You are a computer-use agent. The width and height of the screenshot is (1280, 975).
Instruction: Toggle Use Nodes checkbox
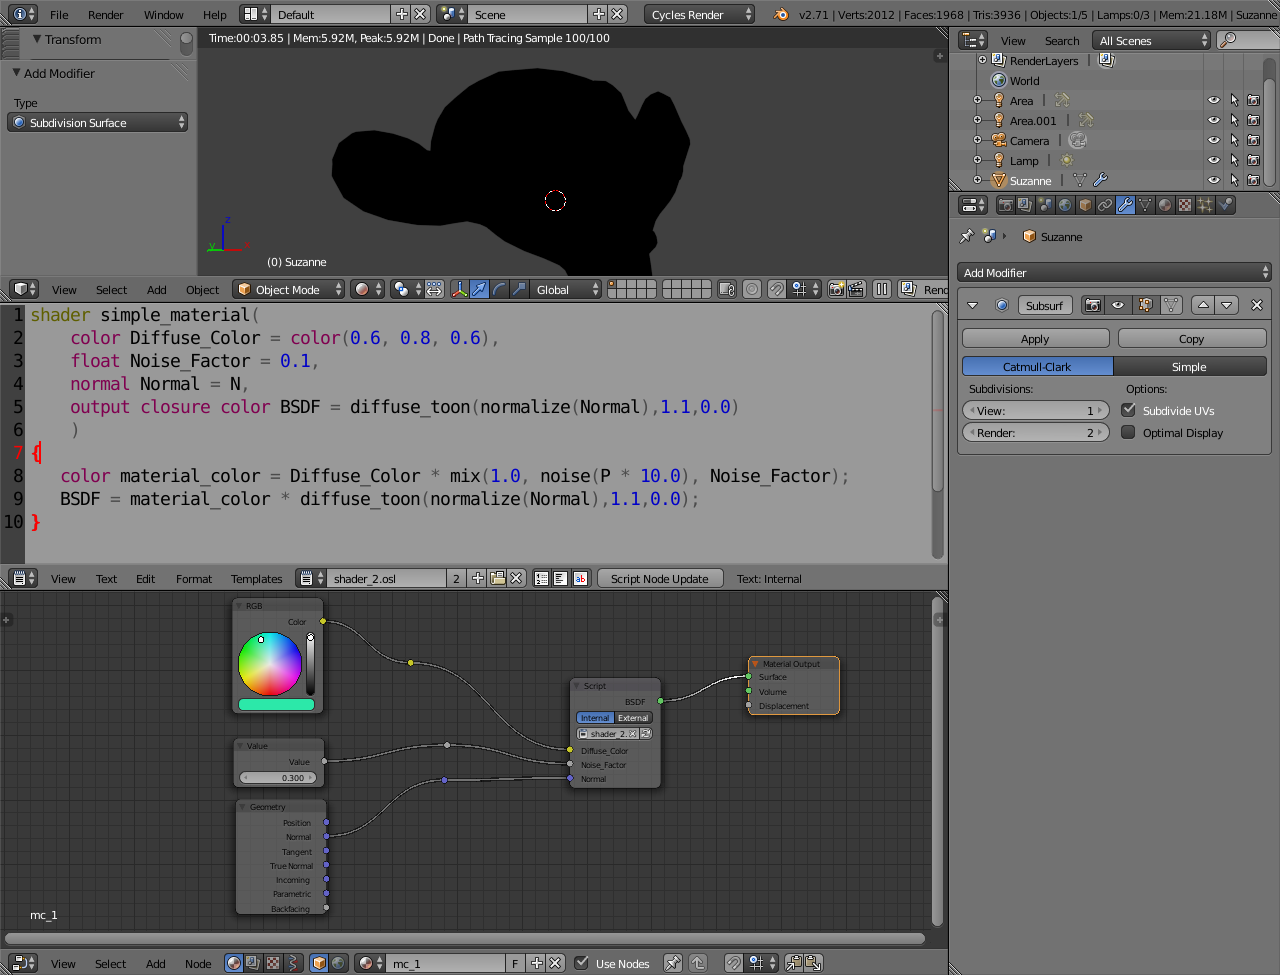(581, 963)
